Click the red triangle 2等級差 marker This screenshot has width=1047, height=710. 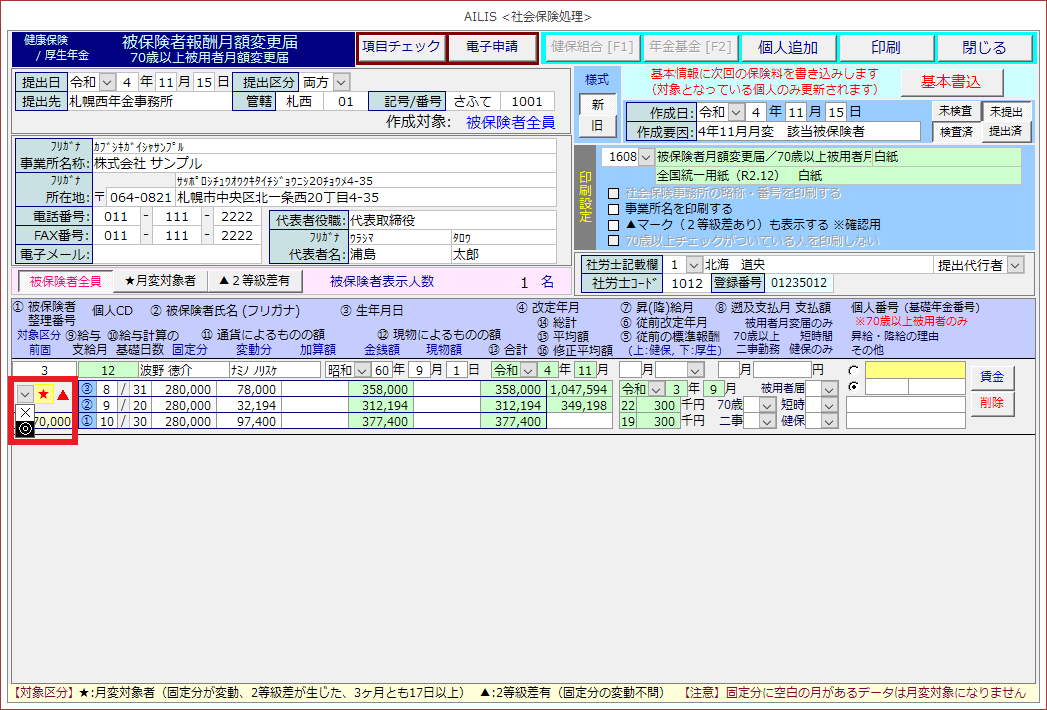[x=62, y=394]
